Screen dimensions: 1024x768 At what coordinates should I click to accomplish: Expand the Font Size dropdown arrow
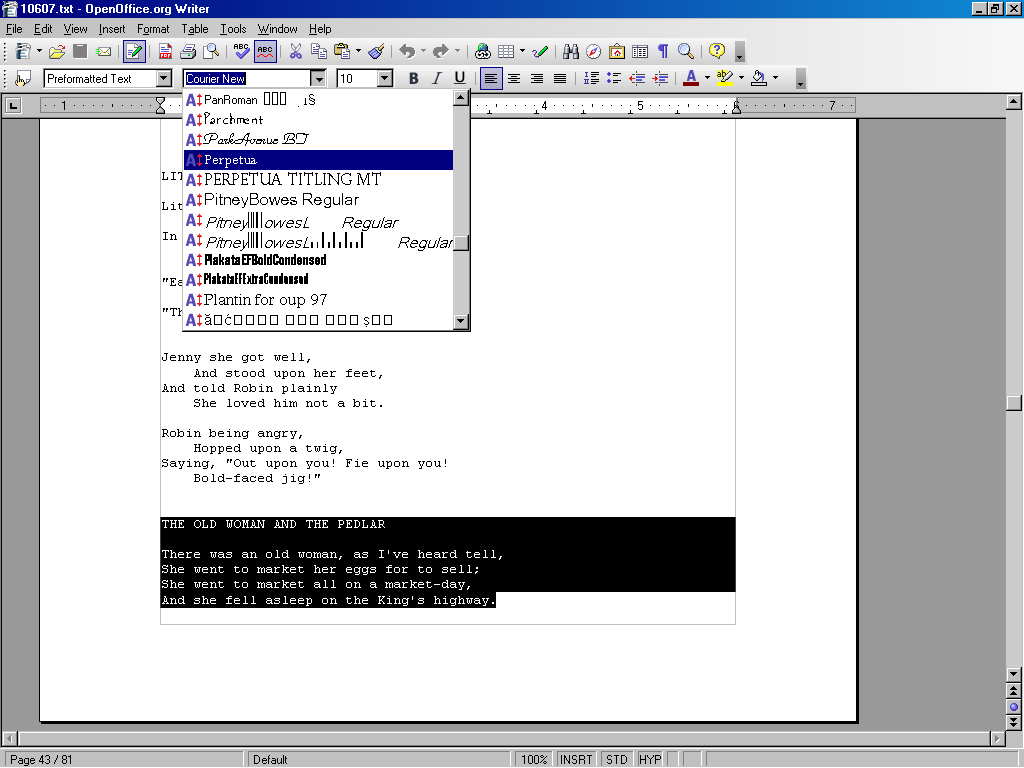click(385, 78)
